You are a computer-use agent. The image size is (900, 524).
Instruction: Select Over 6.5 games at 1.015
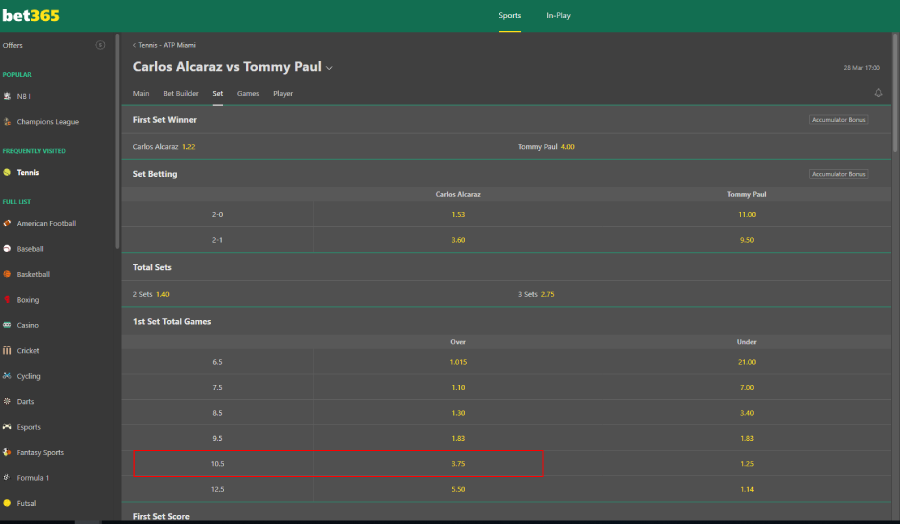pos(458,362)
